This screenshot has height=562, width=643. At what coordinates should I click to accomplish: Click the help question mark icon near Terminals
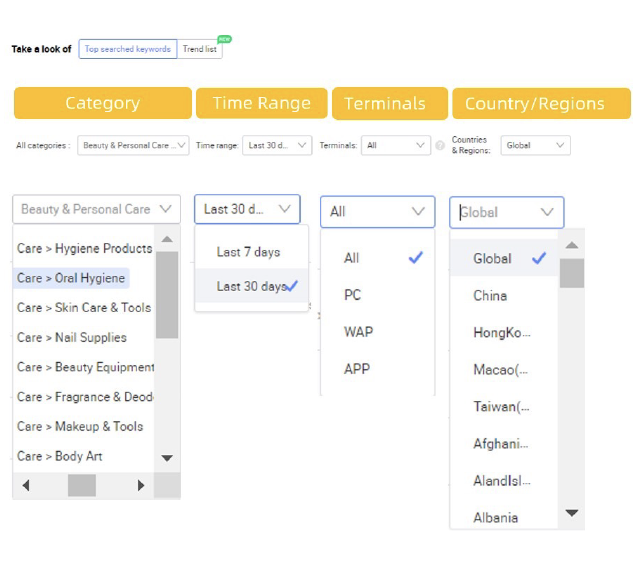point(440,146)
